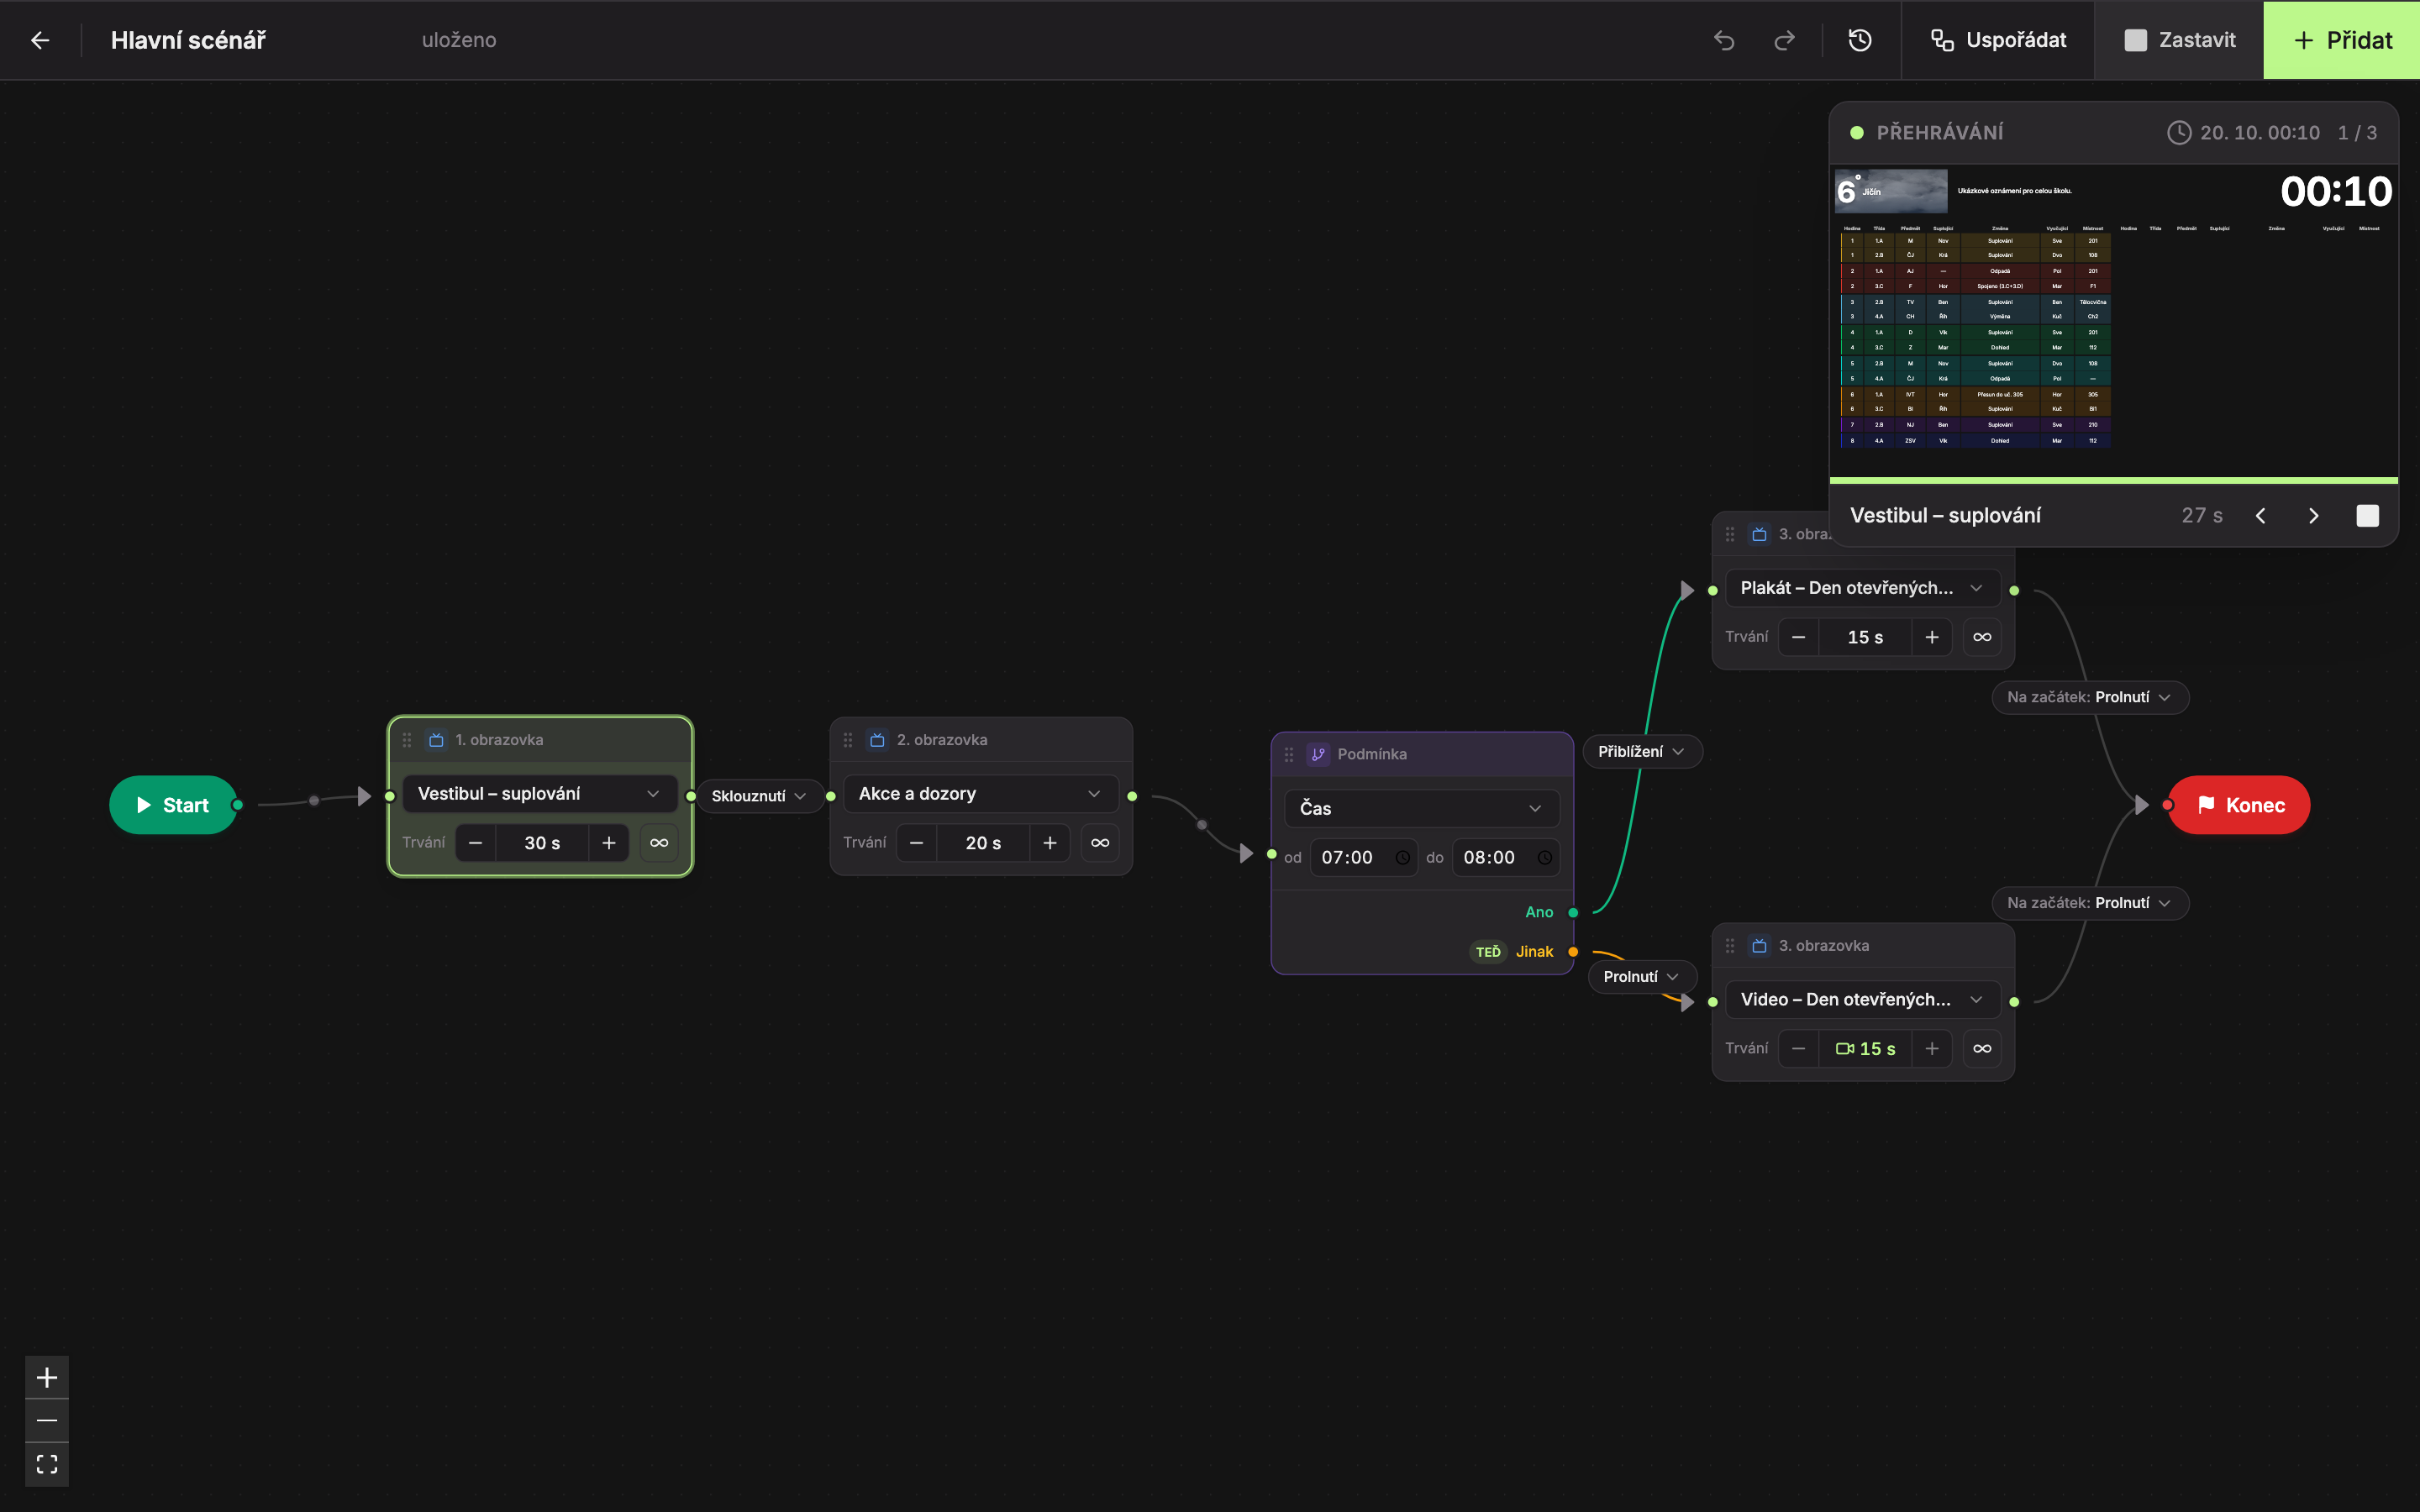Go back using the left arrow
Screen dimensions: 2420x1512
(x=40, y=40)
